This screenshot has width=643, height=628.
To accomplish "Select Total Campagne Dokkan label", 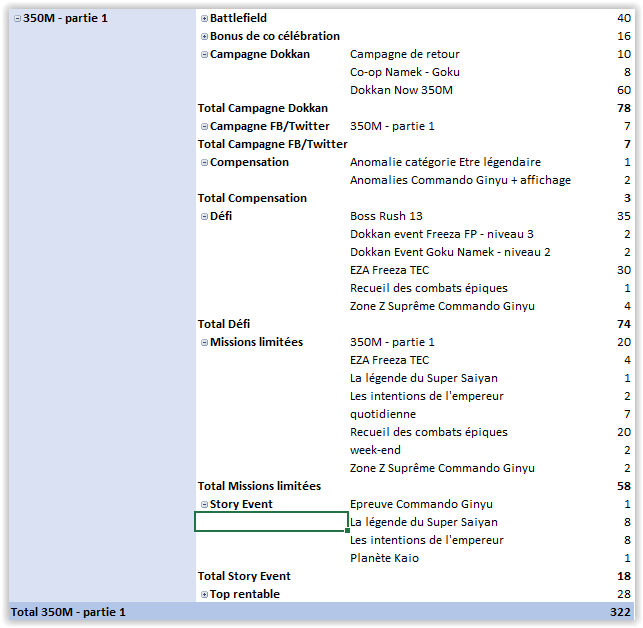I will (262, 108).
